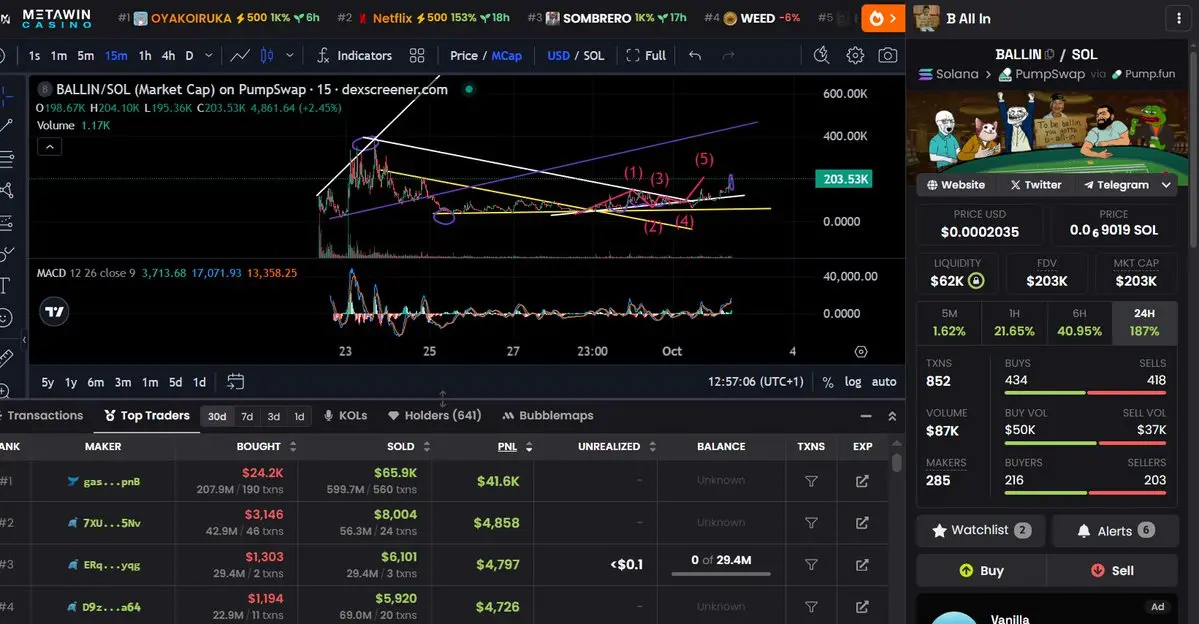The image size is (1199, 624).
Task: Click the green Buy button
Action: coord(981,570)
